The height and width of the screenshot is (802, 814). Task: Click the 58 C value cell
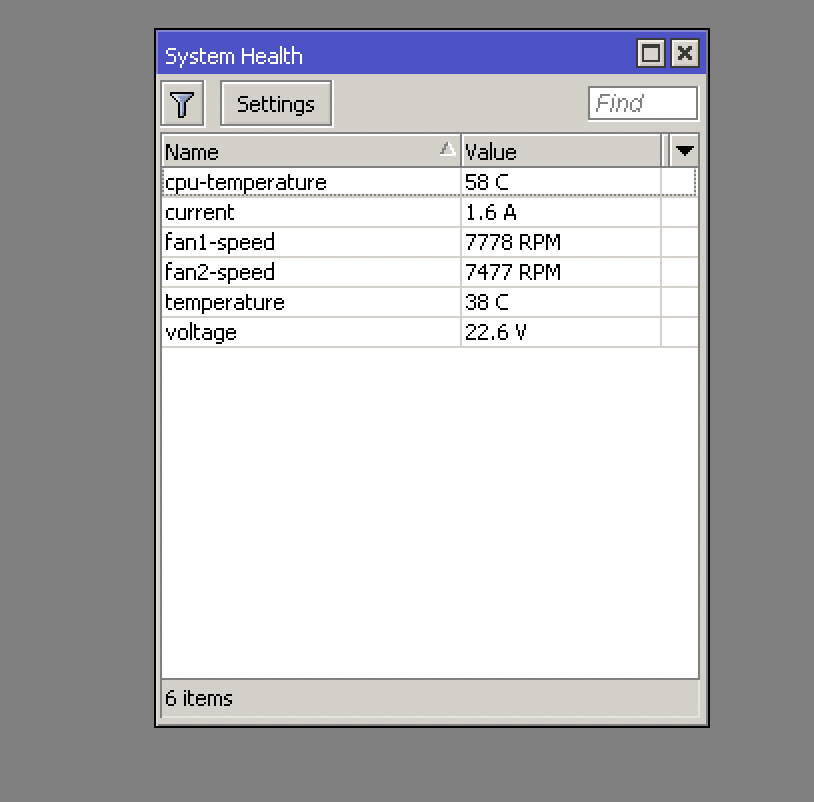486,182
